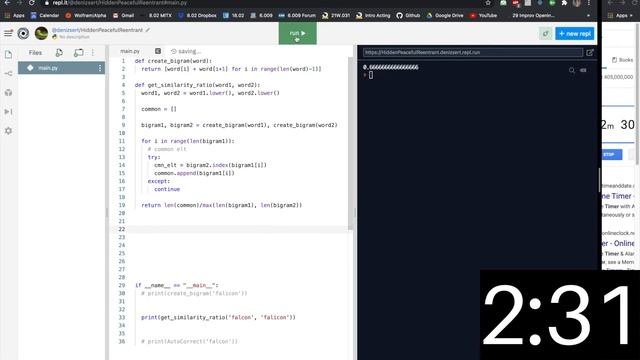The image size is (640, 360).
Task: Open the 21W.031 bookmark
Action: click(x=336, y=16)
